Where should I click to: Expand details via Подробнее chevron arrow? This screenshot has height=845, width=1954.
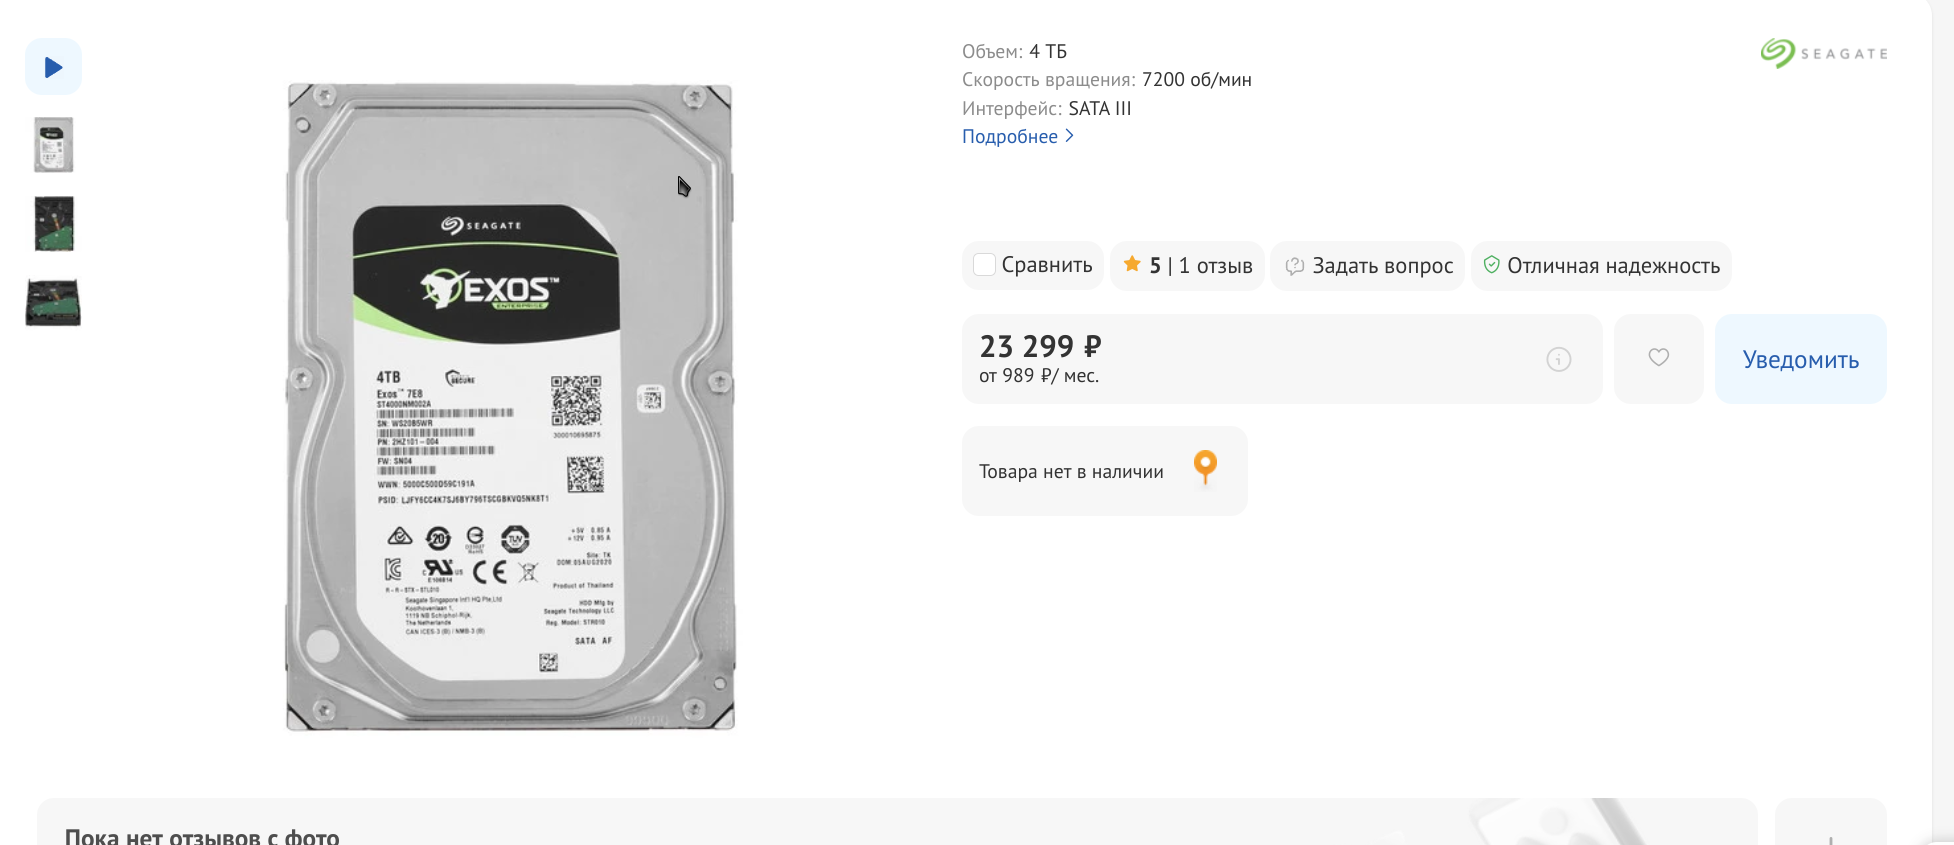pyautogui.click(x=1070, y=136)
